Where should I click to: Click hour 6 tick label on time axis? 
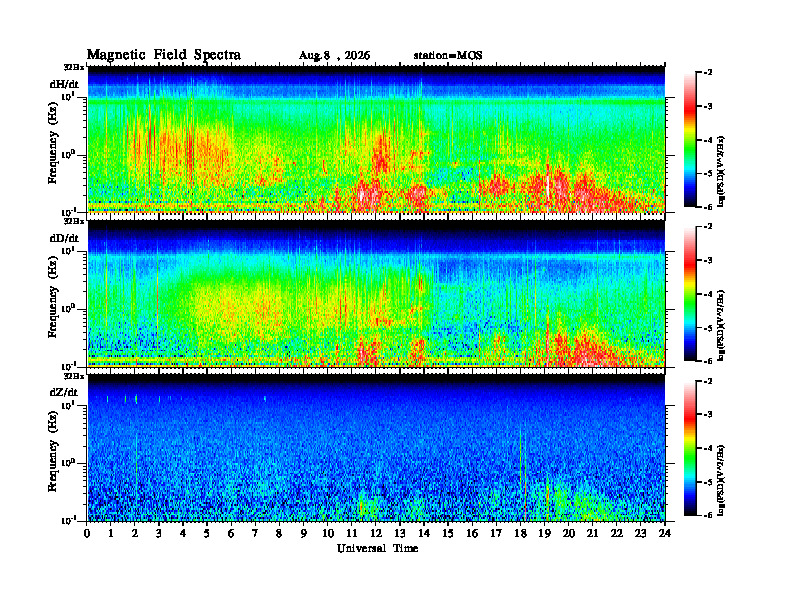pos(231,534)
